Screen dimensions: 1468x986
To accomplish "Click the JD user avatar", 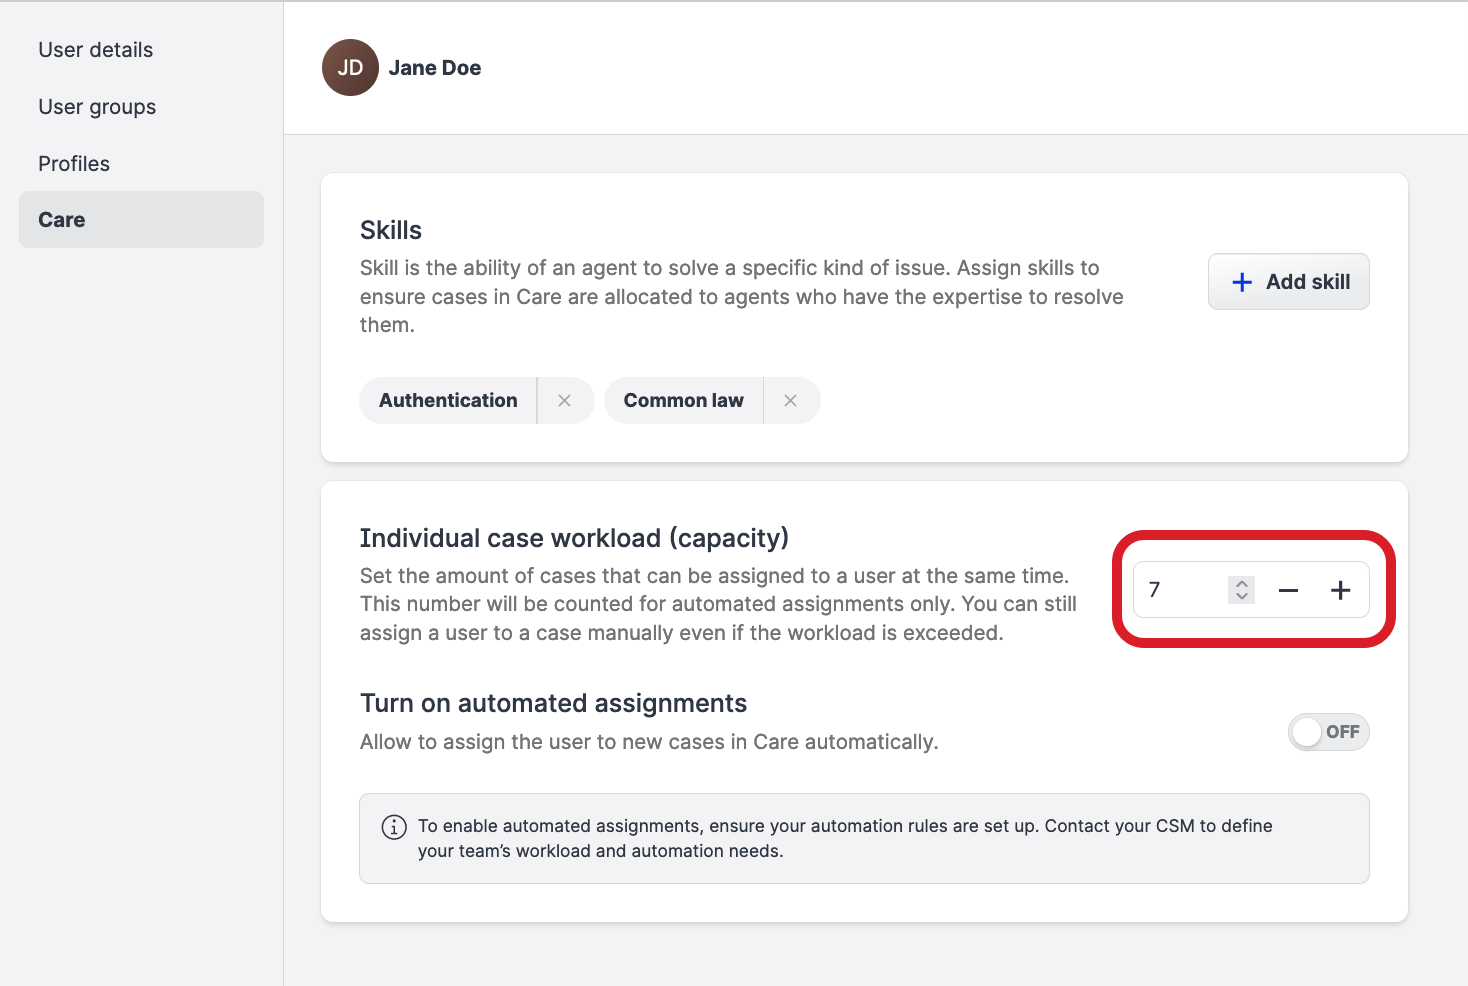I will click(x=350, y=68).
